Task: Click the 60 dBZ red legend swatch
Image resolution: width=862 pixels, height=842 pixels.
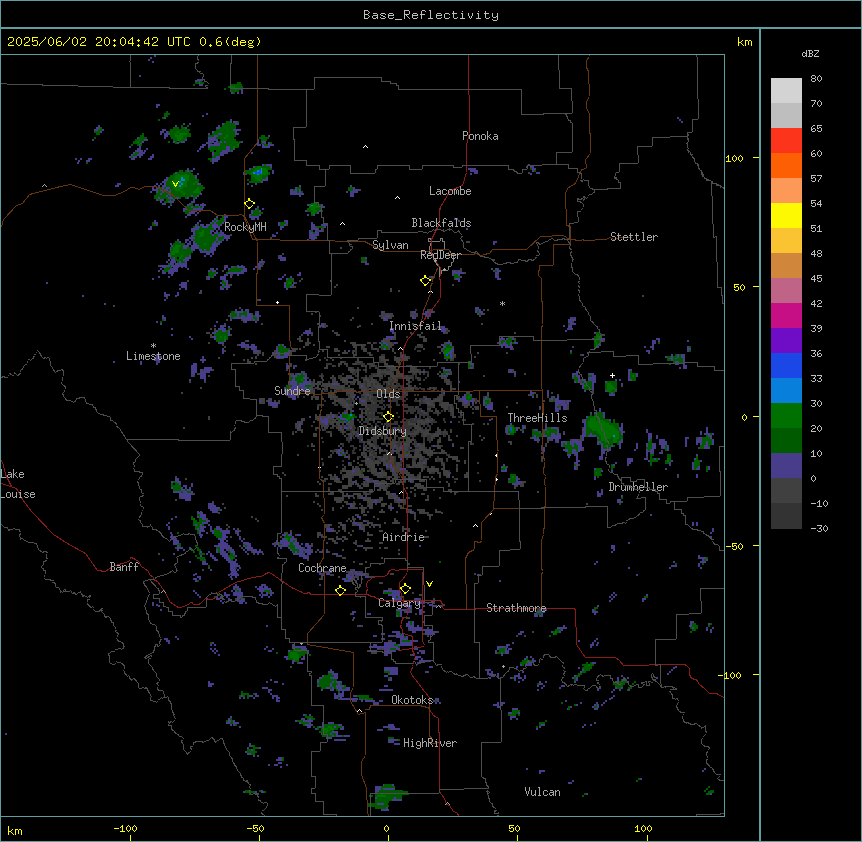Action: tap(786, 141)
